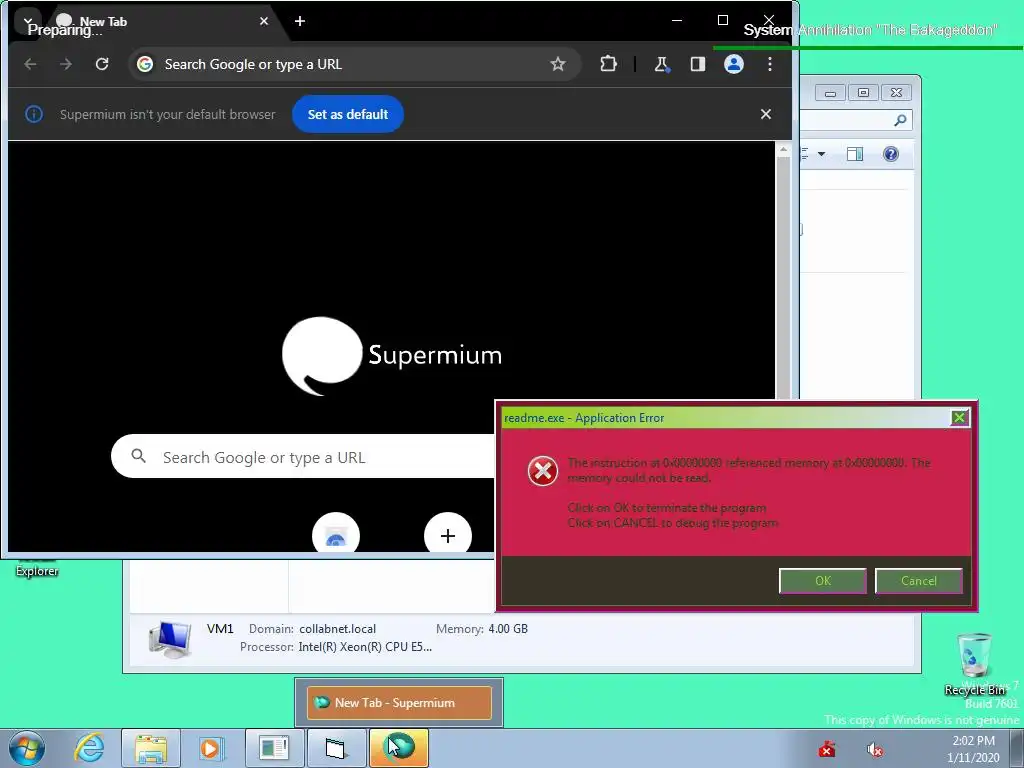Image resolution: width=1024 pixels, height=768 pixels.
Task: Toggle the browser side panel icon
Action: click(x=697, y=64)
